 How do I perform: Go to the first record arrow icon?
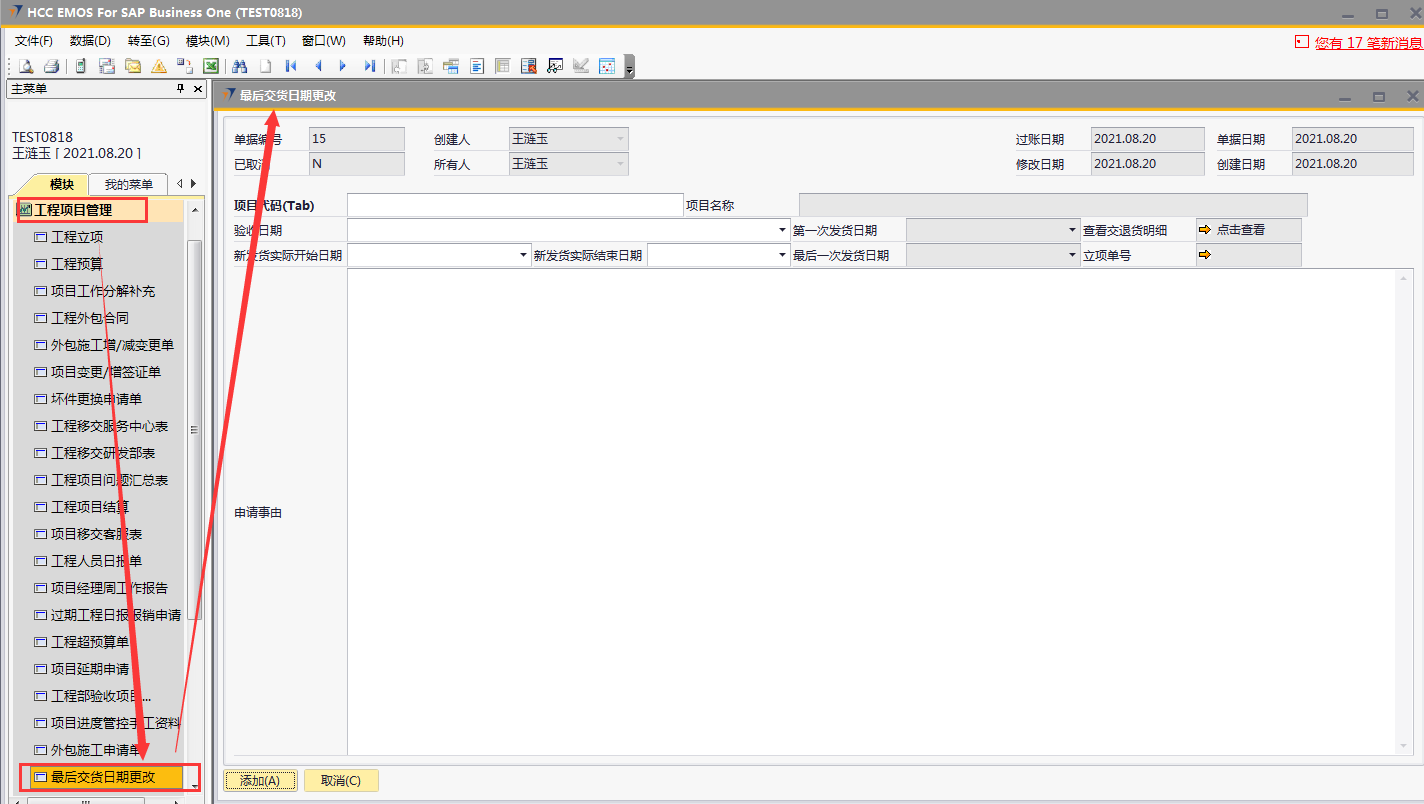[291, 66]
